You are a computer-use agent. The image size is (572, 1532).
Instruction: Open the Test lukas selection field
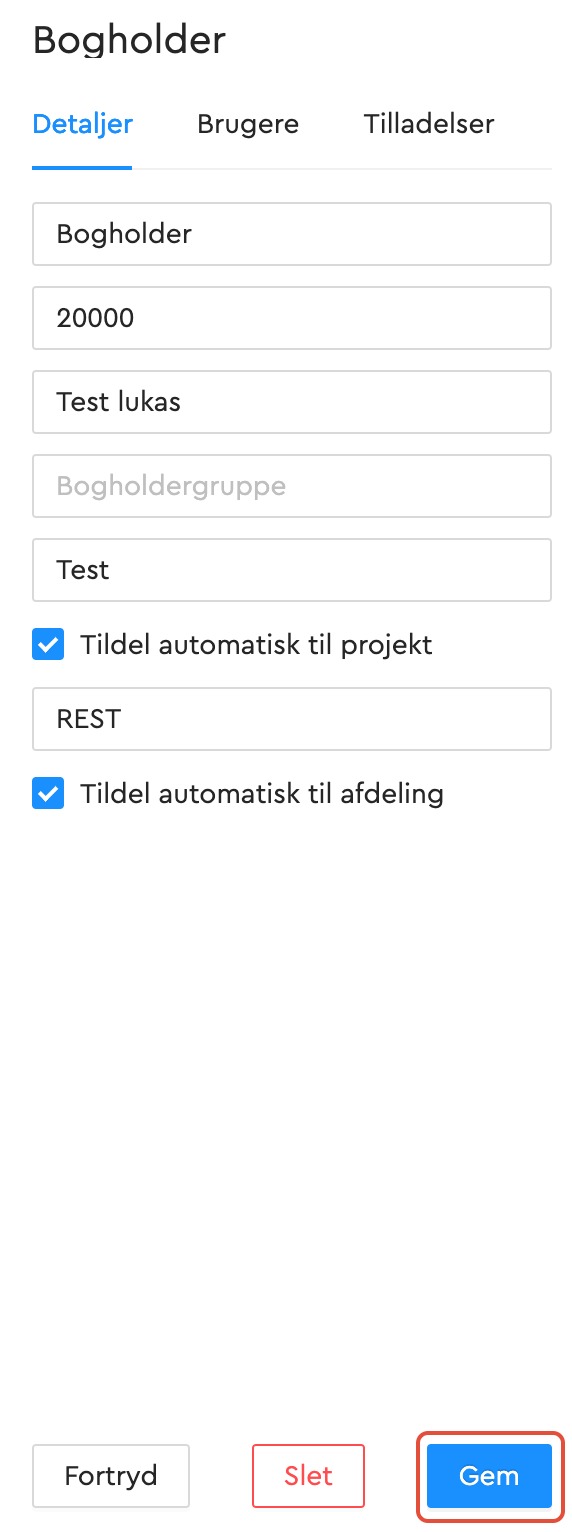coord(292,402)
